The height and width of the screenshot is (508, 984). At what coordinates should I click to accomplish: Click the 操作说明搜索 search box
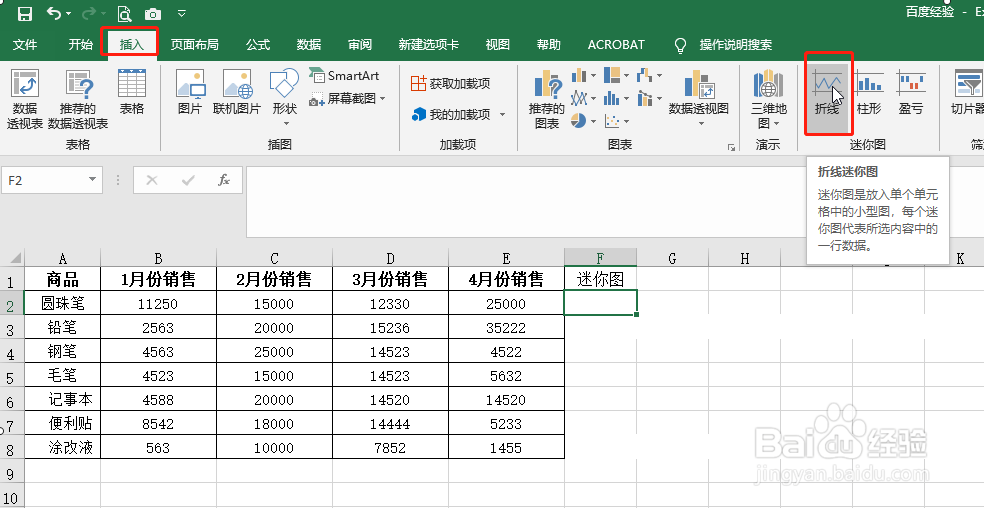tap(735, 45)
